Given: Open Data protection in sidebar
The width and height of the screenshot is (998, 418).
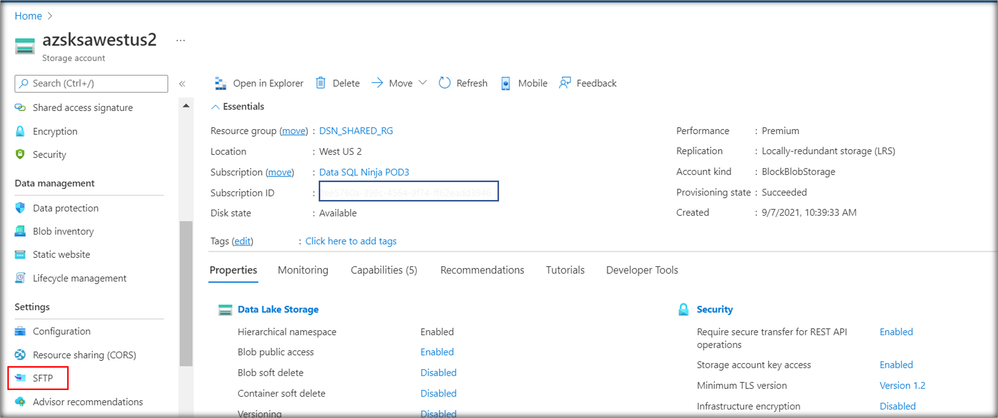Looking at the screenshot, I should 65,208.
